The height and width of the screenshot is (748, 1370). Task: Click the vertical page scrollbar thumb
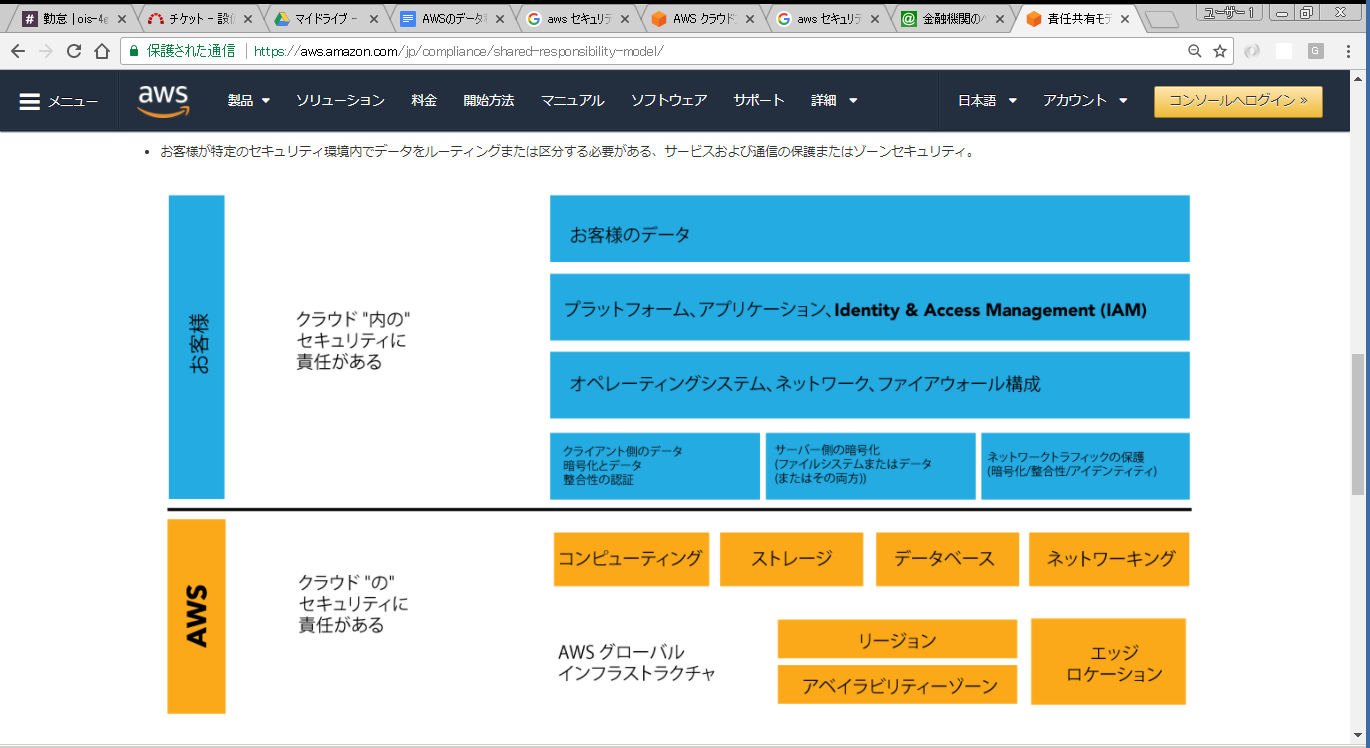[1357, 424]
